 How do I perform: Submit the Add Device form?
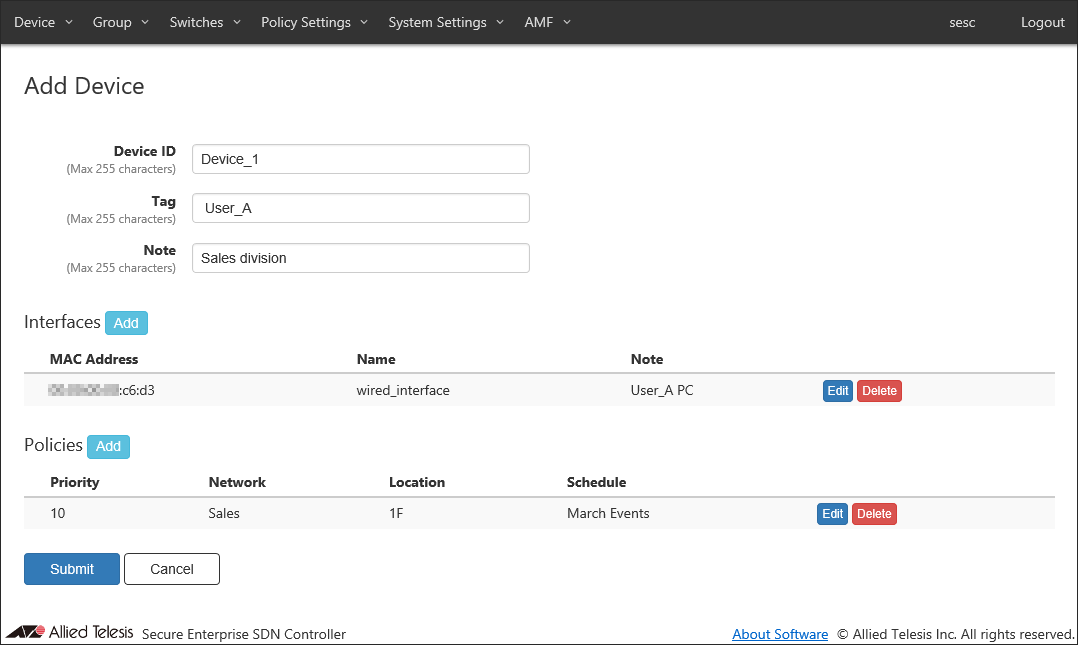coord(72,569)
